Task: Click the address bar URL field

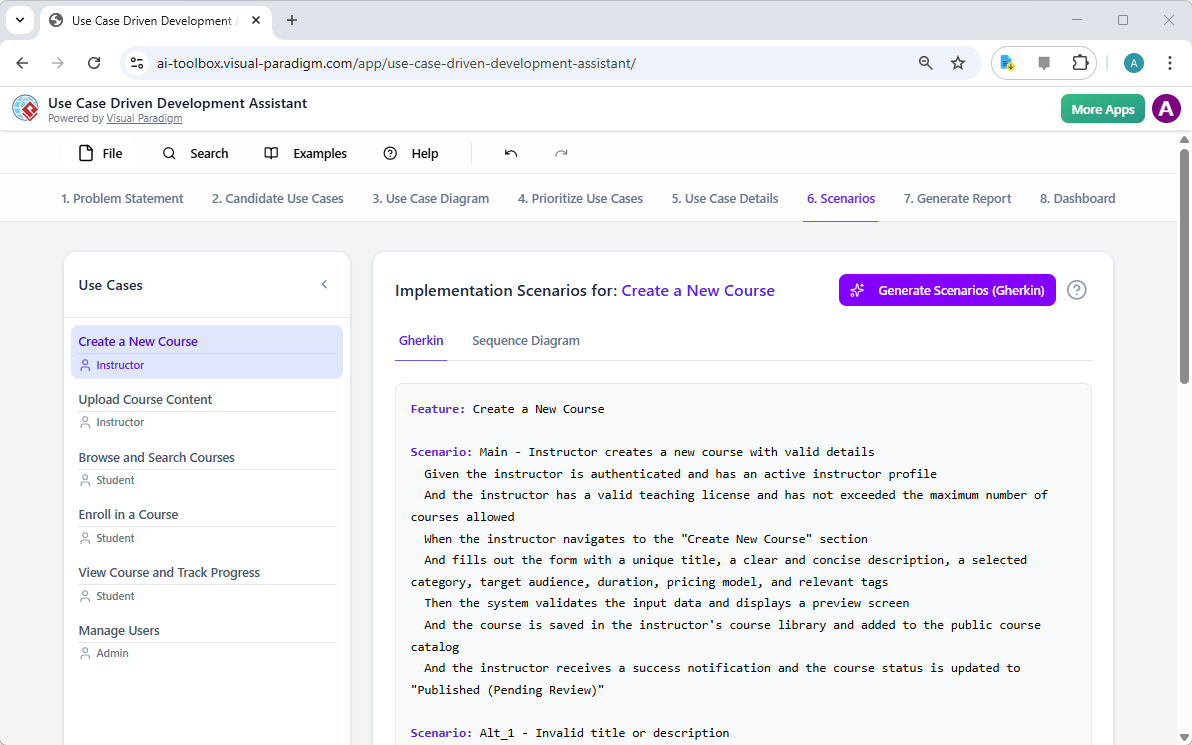Action: (400, 62)
